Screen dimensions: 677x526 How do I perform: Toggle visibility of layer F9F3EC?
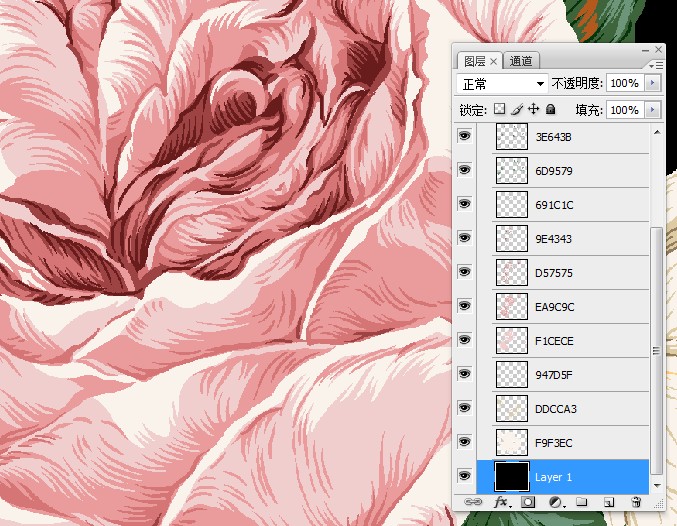pos(465,442)
